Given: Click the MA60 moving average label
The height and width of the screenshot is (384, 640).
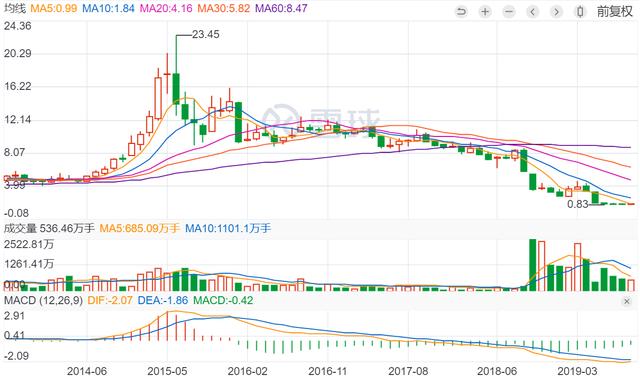Looking at the screenshot, I should pos(281,8).
